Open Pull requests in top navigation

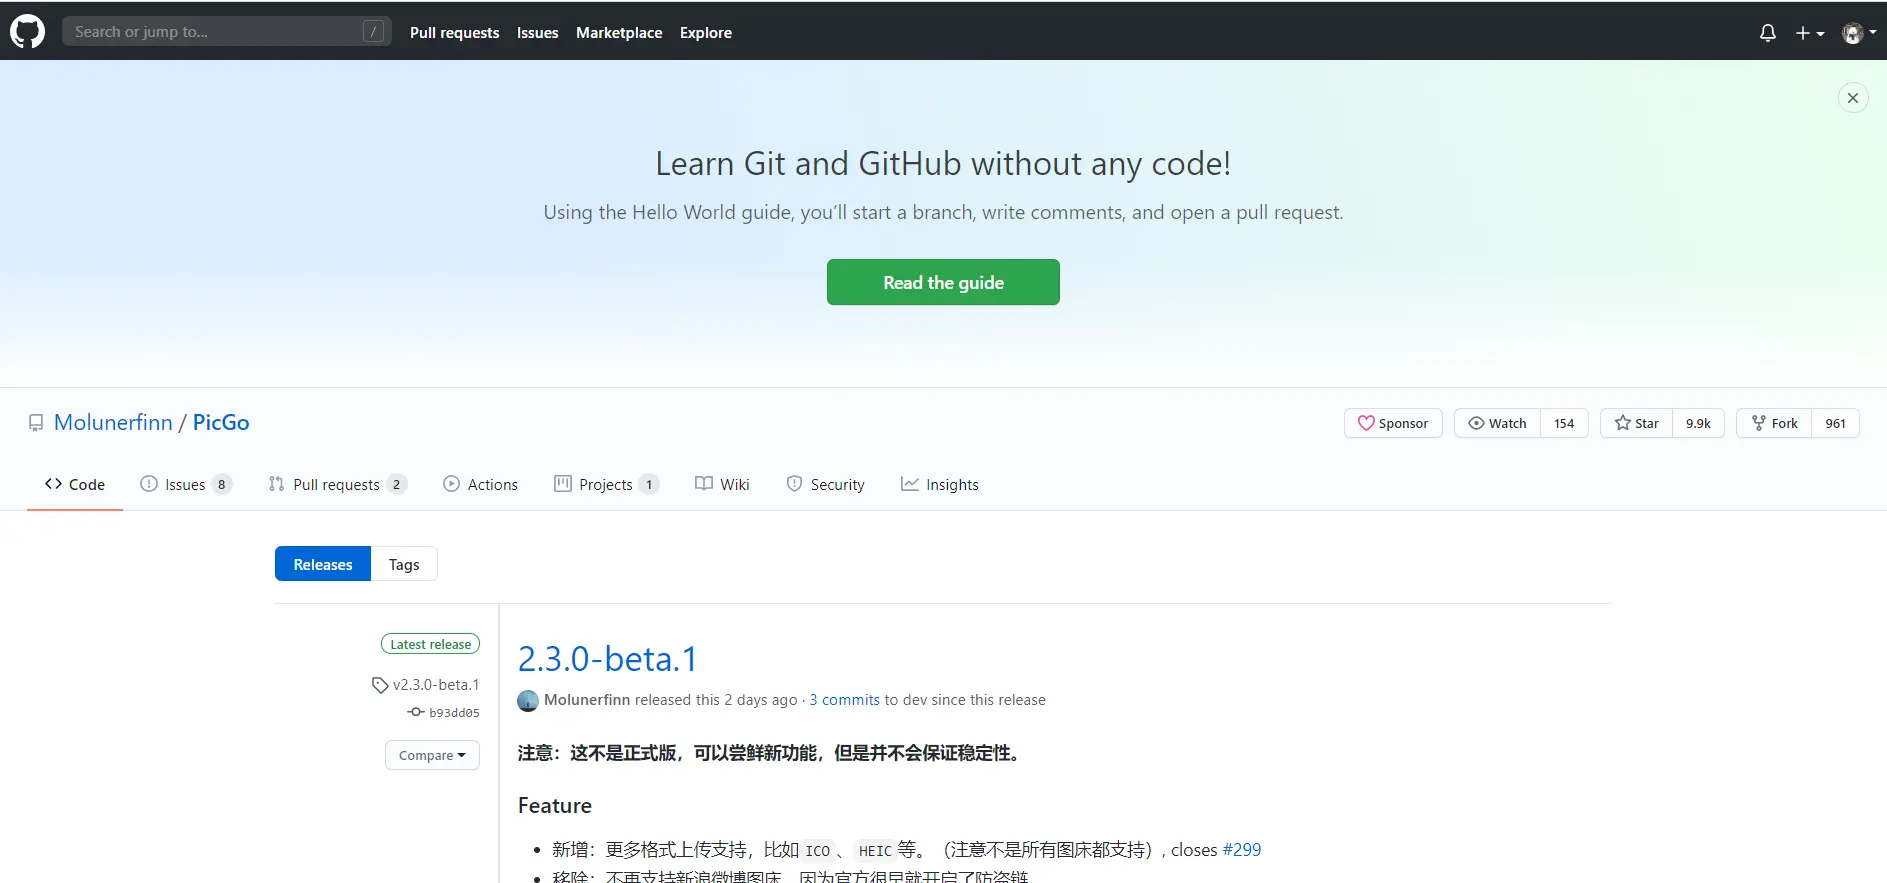pos(454,33)
